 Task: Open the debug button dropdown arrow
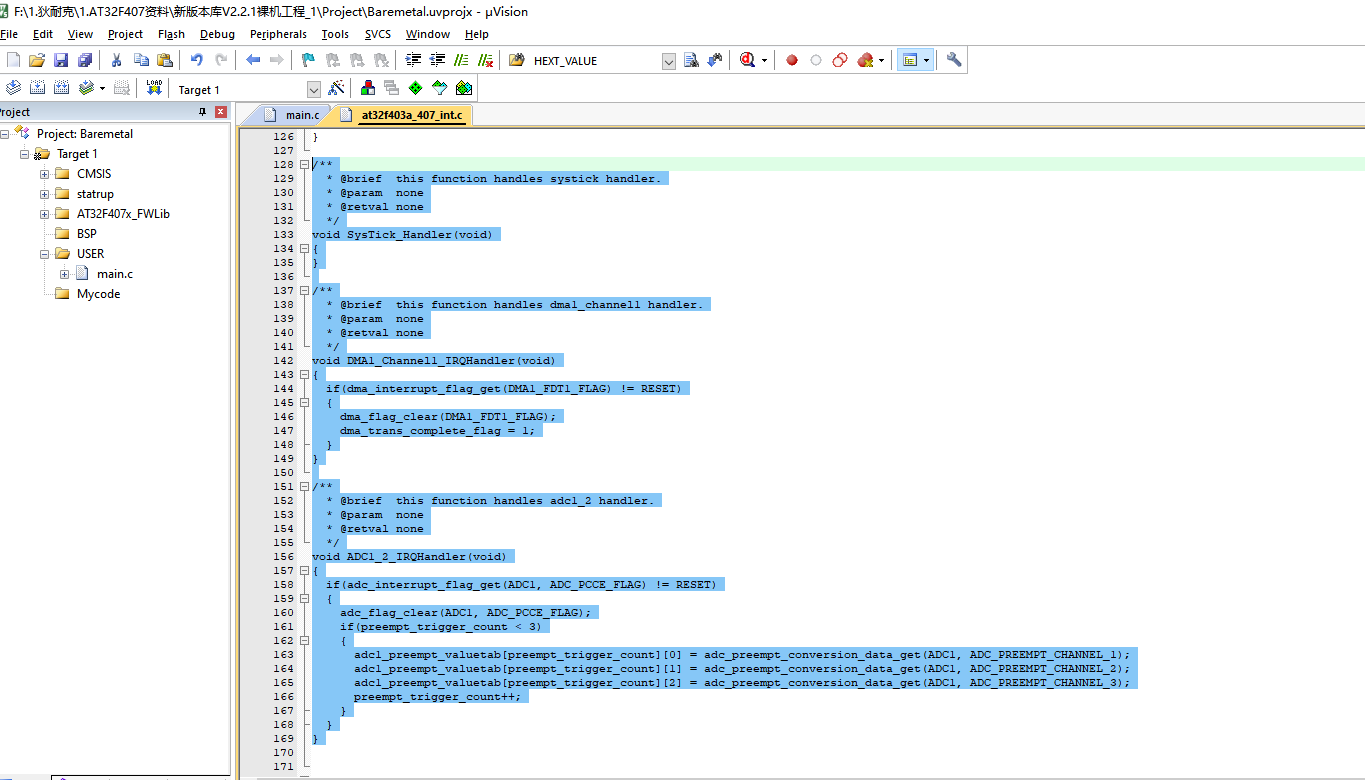pyautogui.click(x=765, y=60)
